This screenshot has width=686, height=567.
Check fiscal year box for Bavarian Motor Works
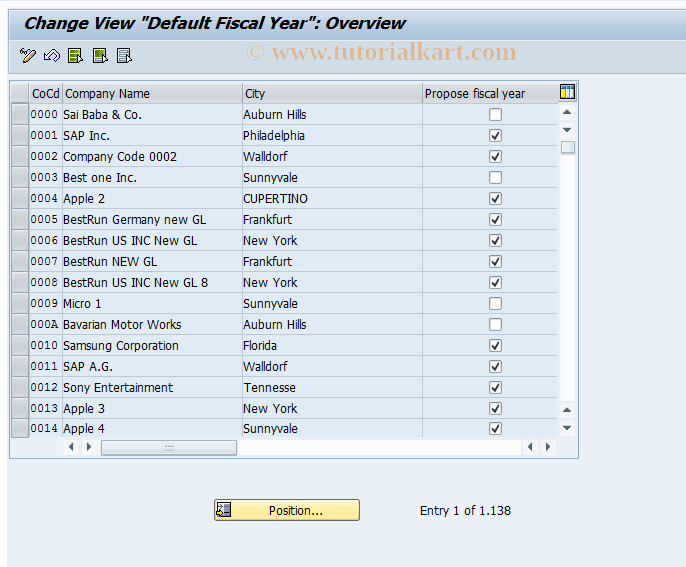point(495,325)
